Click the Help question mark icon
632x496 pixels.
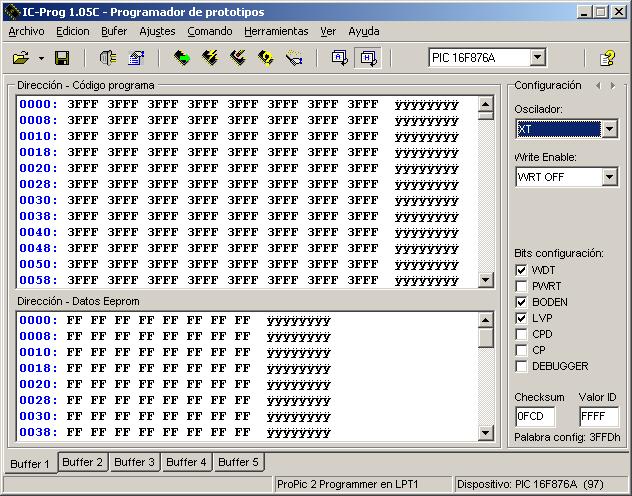606,58
